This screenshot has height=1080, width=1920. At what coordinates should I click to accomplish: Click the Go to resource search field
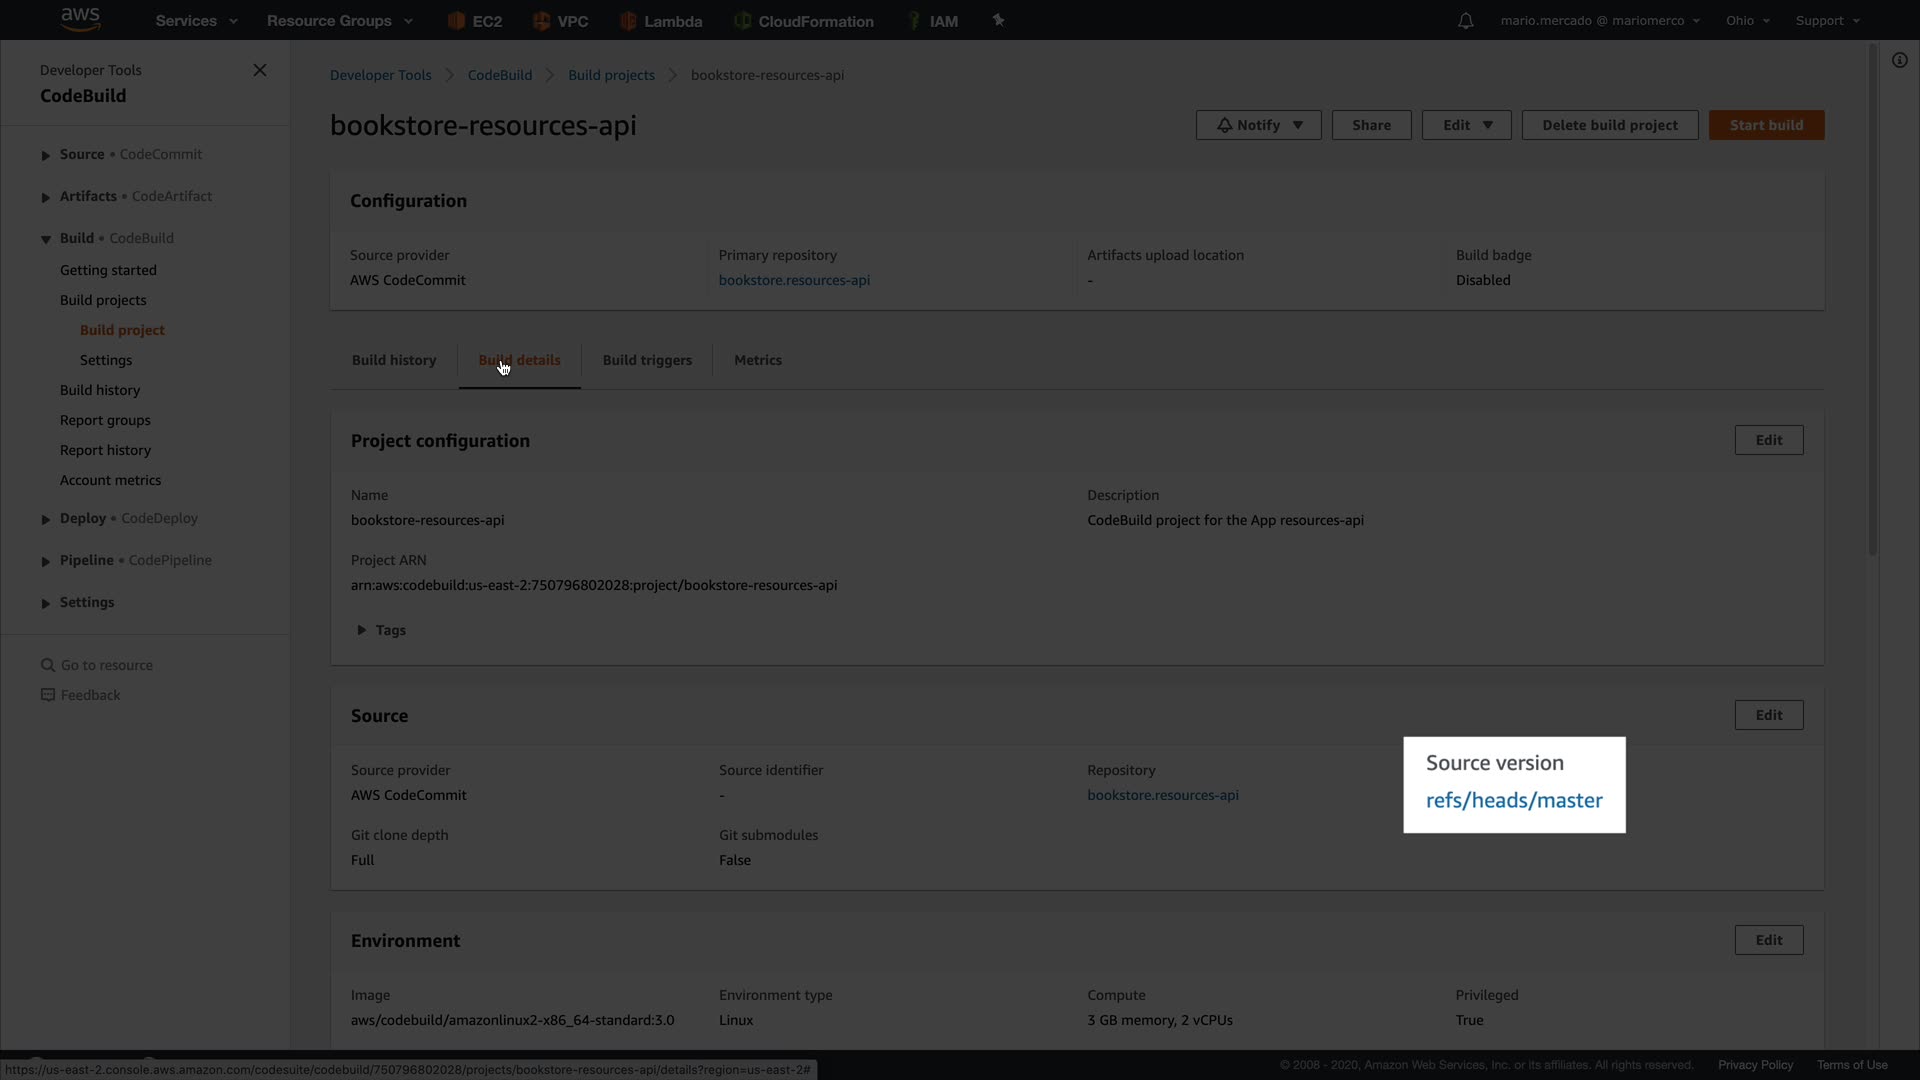click(106, 665)
